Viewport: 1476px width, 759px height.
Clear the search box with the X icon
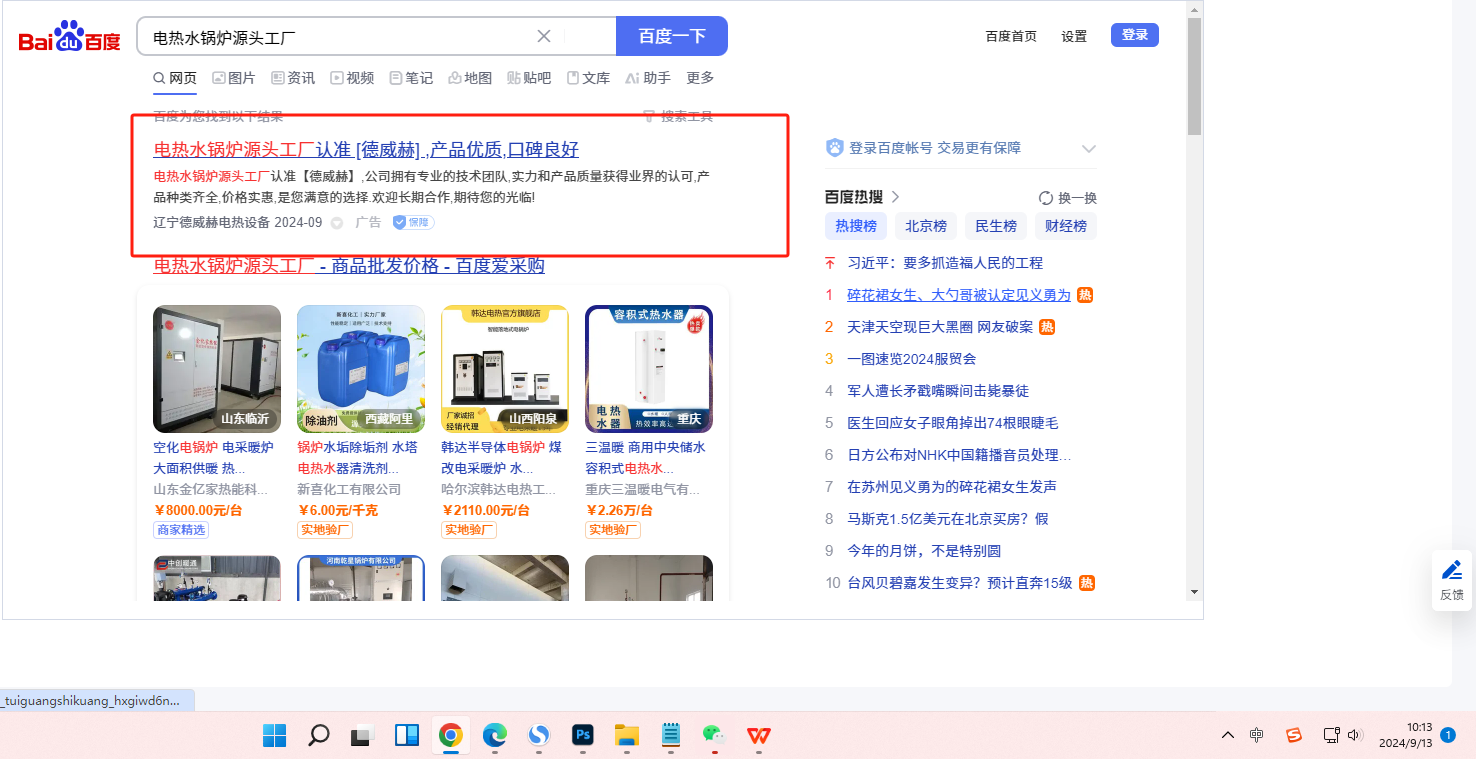[x=544, y=37]
